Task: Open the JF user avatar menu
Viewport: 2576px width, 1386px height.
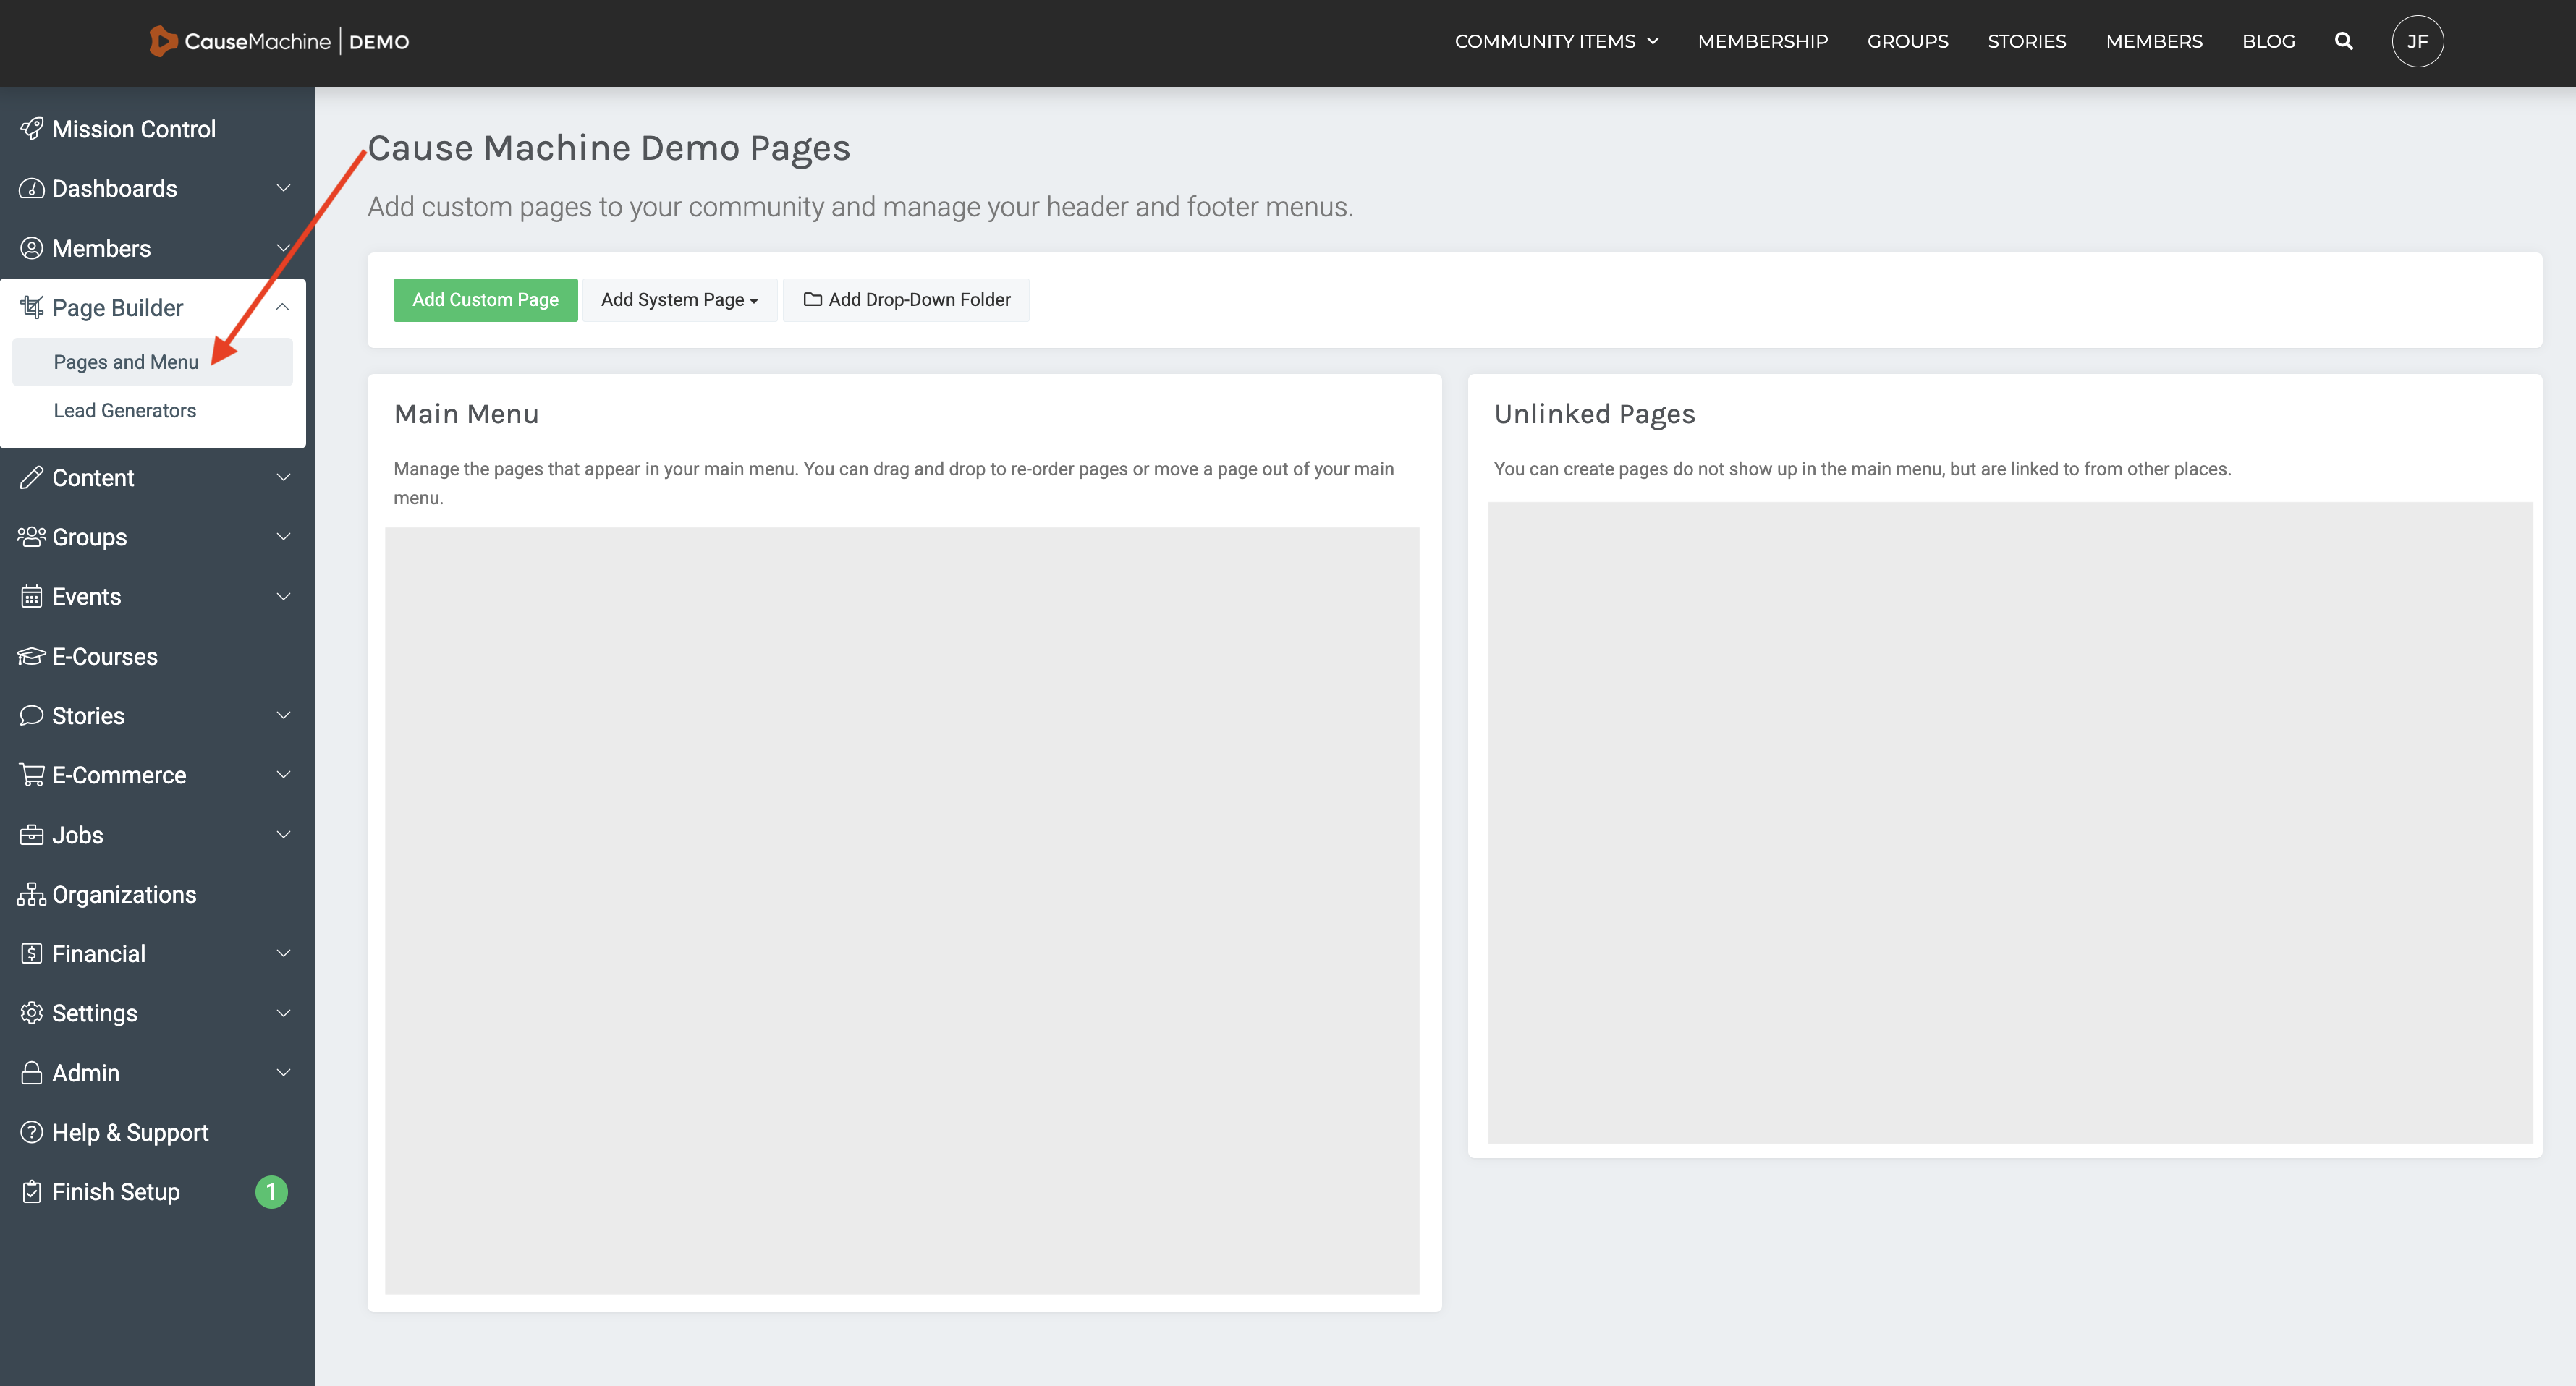Action: 2417,41
